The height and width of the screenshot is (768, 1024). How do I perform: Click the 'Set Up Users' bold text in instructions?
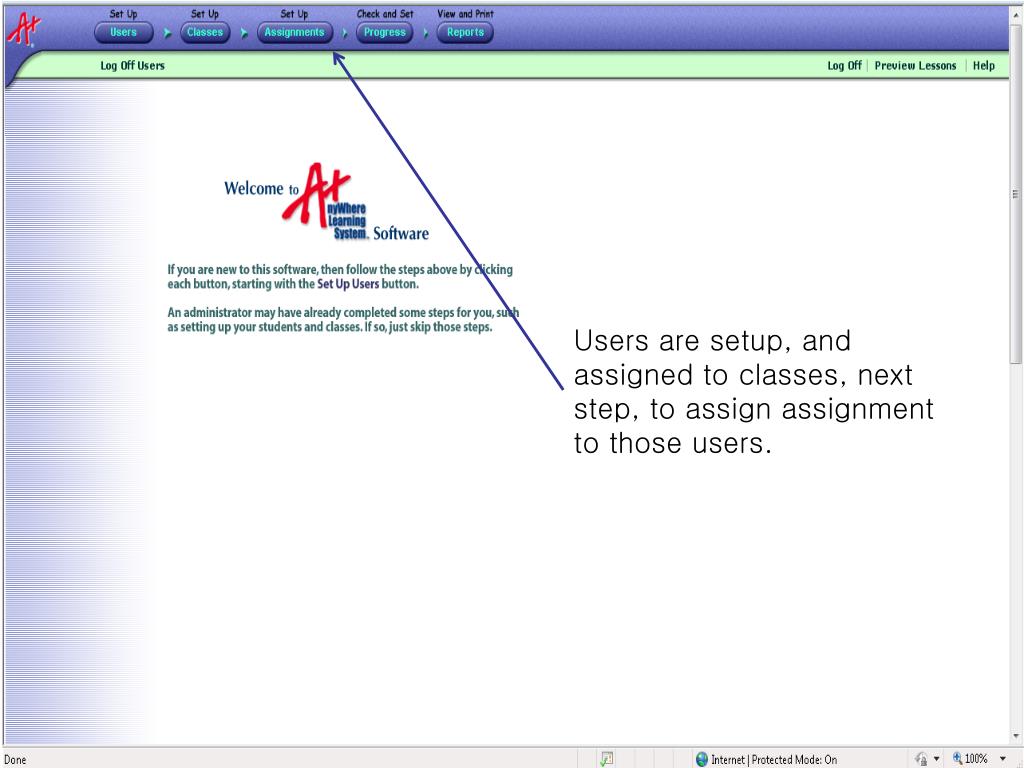tap(348, 284)
